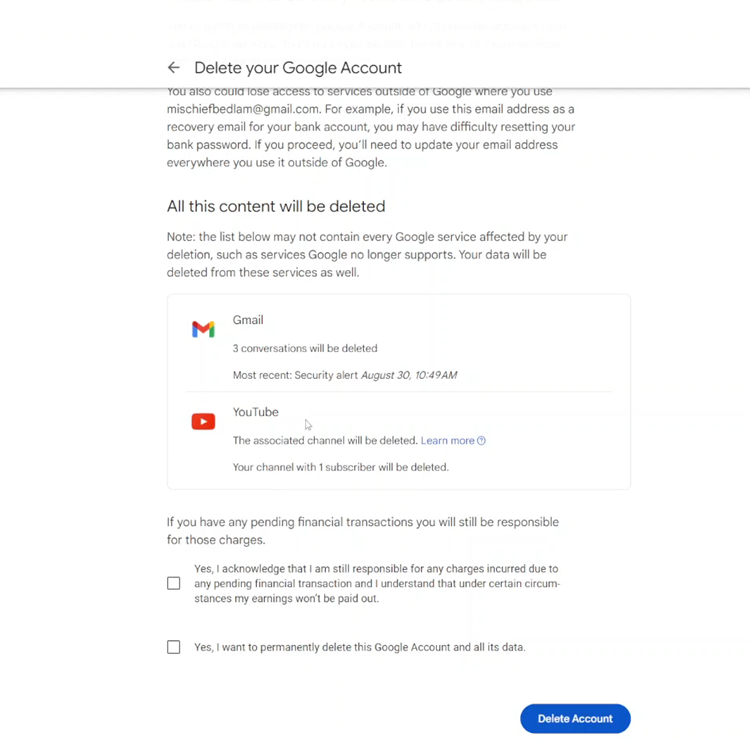Click the 3 conversations will be deleted text
The height and width of the screenshot is (748, 750).
[305, 349]
